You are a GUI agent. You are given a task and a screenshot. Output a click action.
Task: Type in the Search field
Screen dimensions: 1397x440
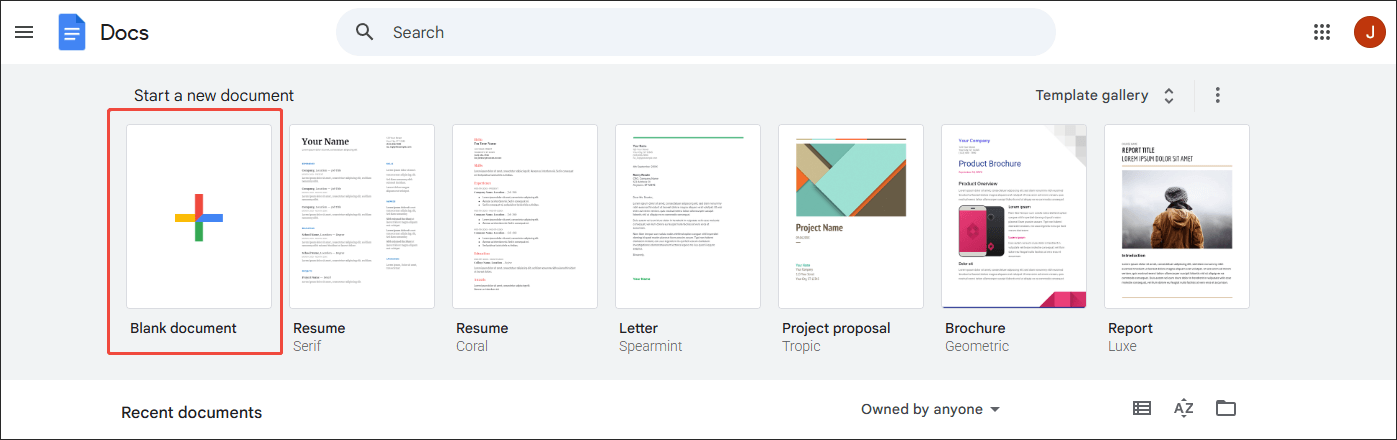696,32
